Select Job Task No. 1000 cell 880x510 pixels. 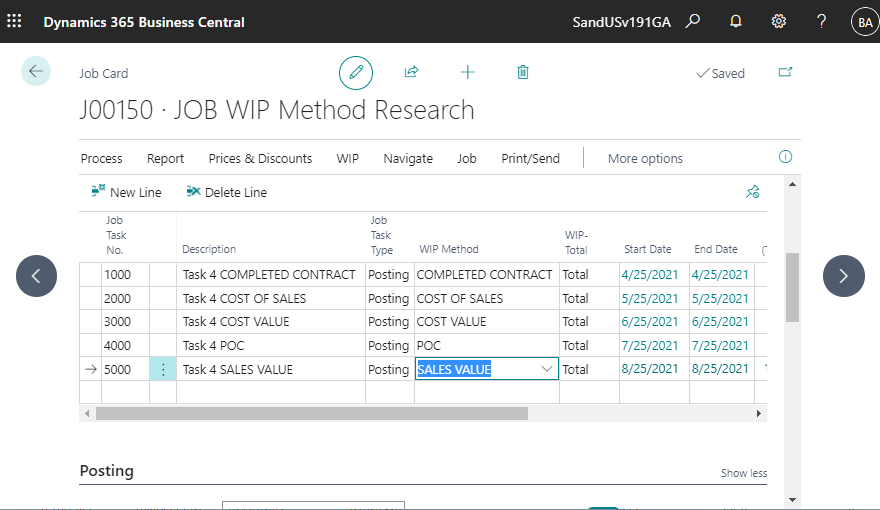click(x=125, y=275)
